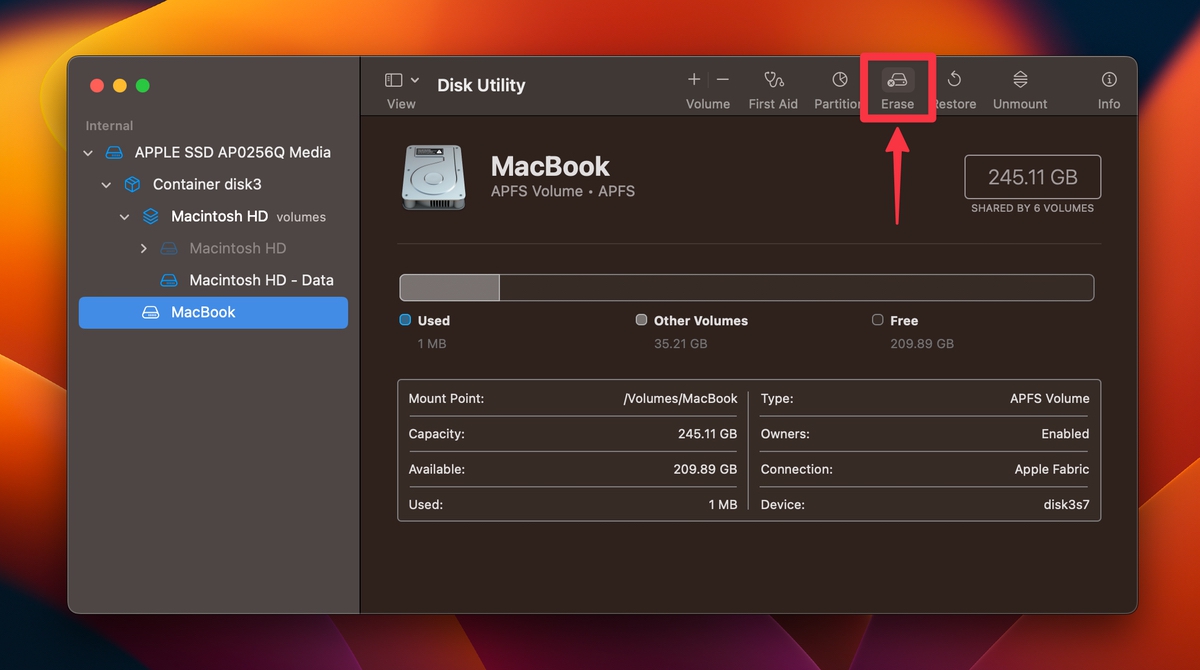The height and width of the screenshot is (670, 1200).
Task: Add a new APFS volume
Action: (x=693, y=78)
